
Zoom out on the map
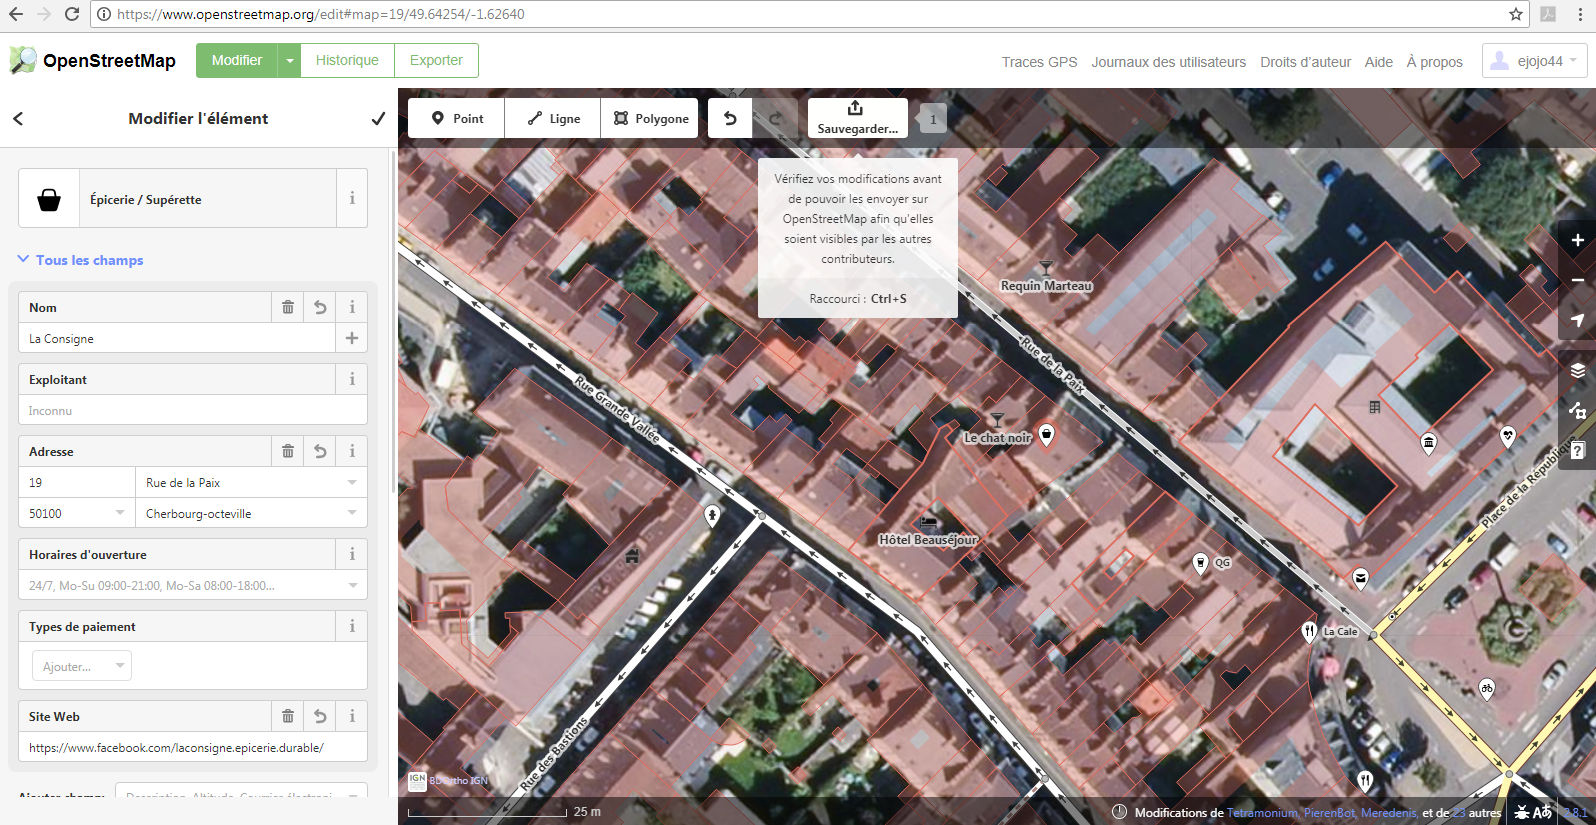coord(1577,280)
